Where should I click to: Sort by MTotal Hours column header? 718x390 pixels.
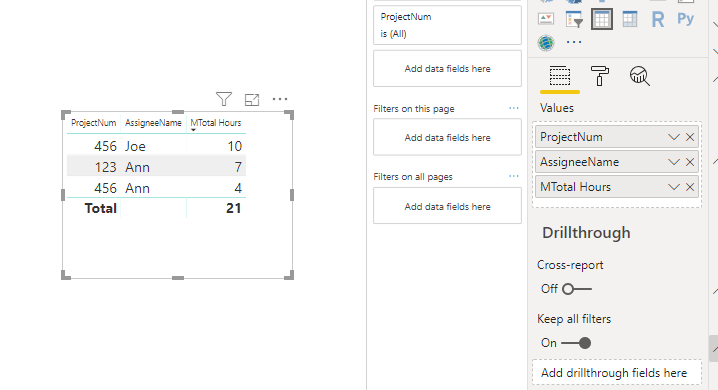(216, 123)
